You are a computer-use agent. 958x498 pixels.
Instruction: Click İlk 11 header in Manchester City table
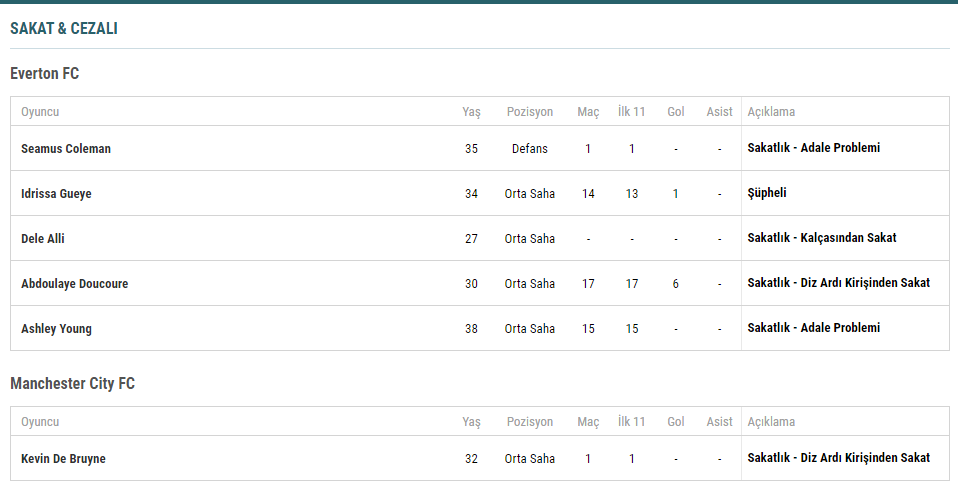pyautogui.click(x=632, y=422)
